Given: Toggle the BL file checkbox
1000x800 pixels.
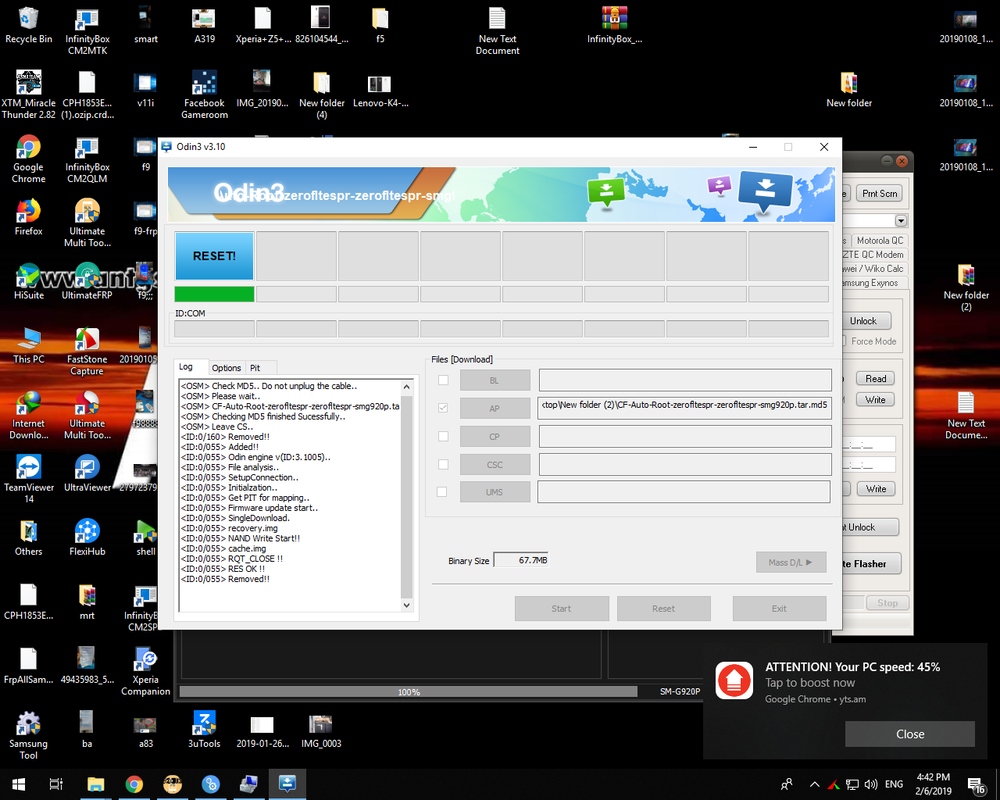Looking at the screenshot, I should [x=443, y=380].
